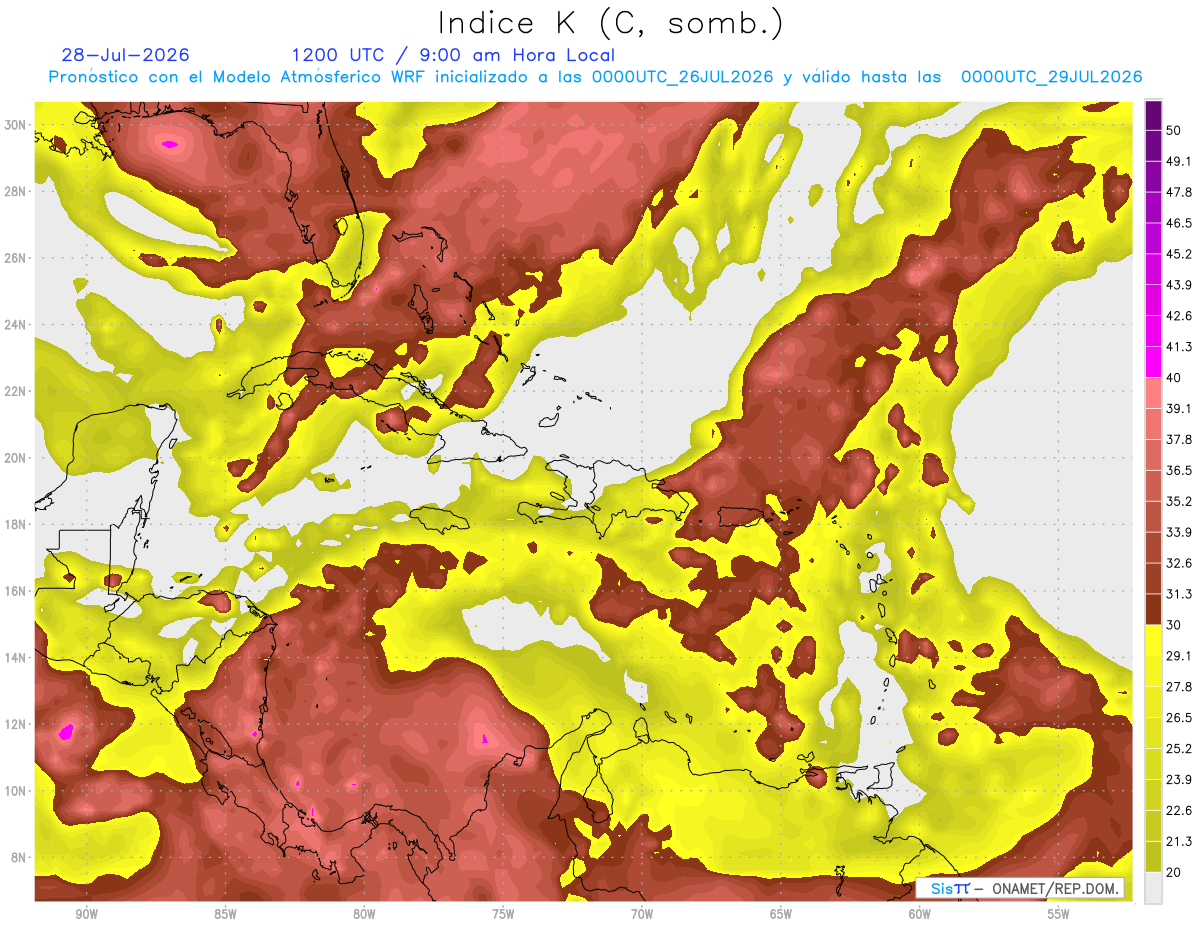Click the "25.2" value on the color scale
The height and width of the screenshot is (927, 1200).
point(1178,749)
